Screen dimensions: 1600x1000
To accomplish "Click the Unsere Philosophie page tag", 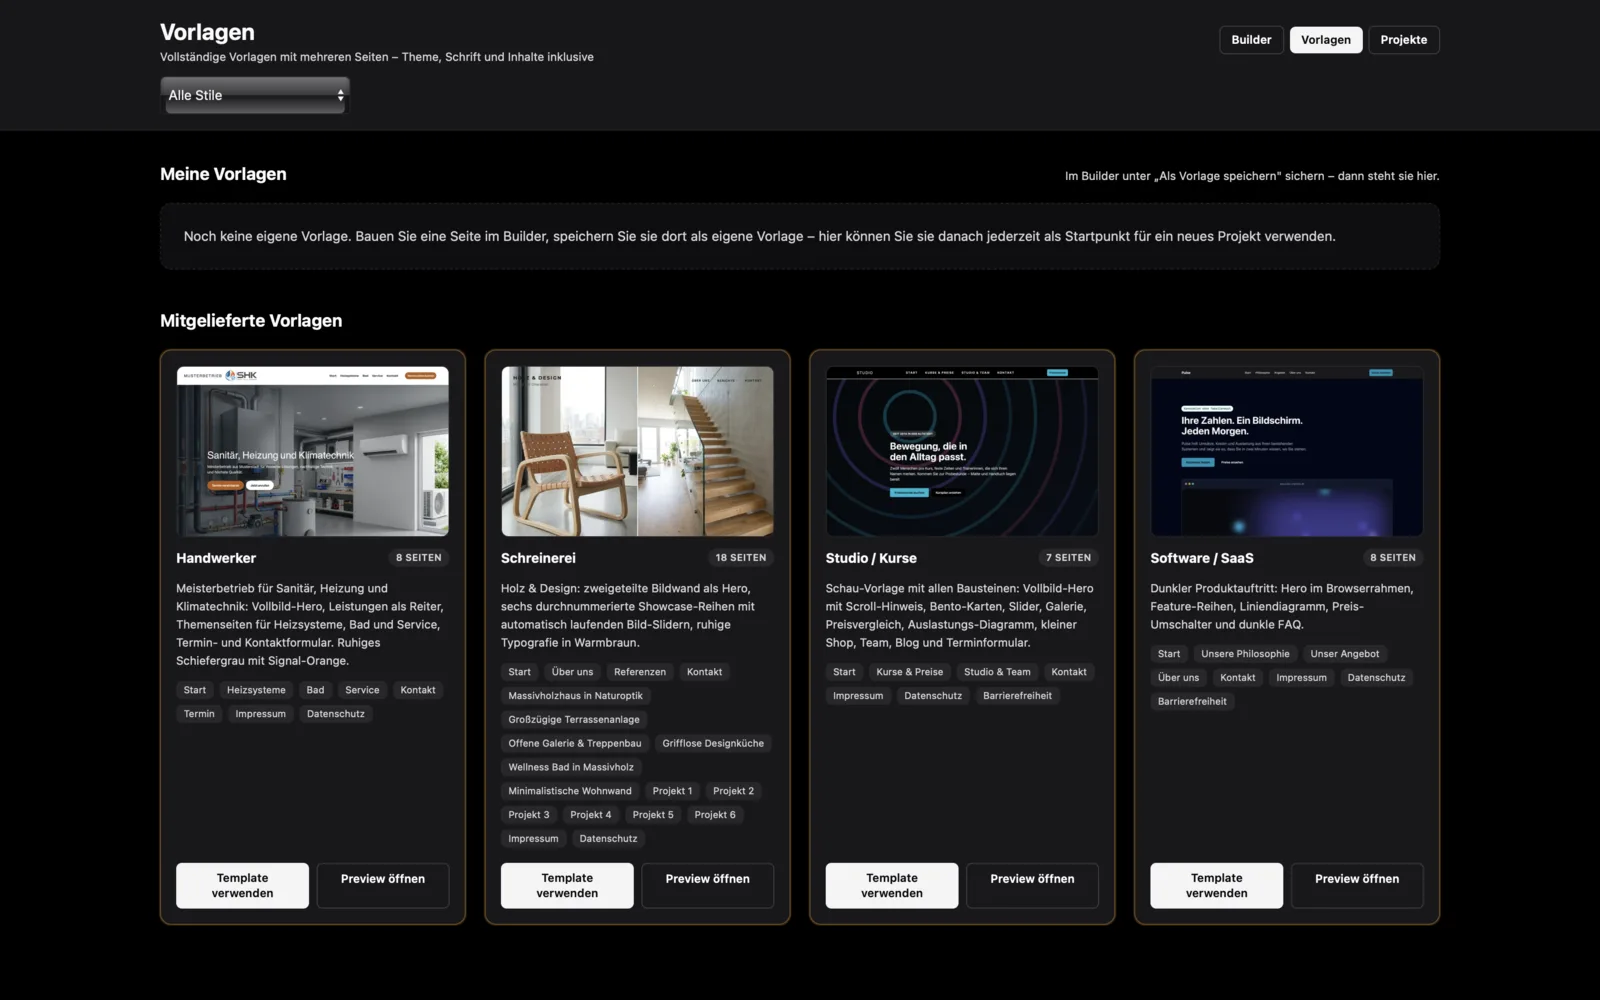I will [x=1245, y=654].
